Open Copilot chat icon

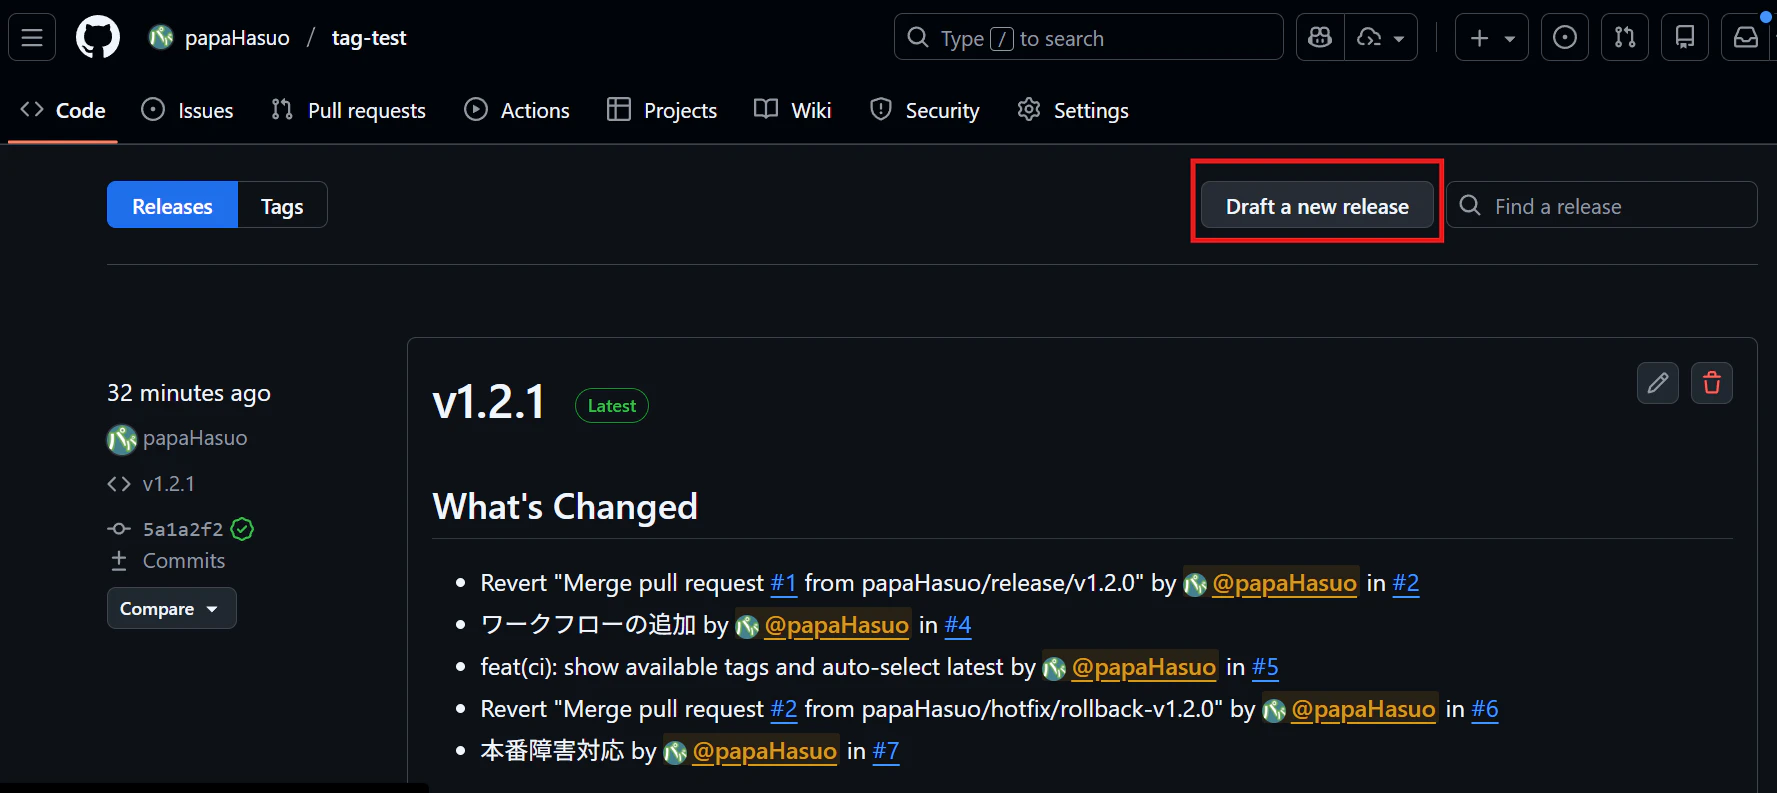tap(1320, 38)
